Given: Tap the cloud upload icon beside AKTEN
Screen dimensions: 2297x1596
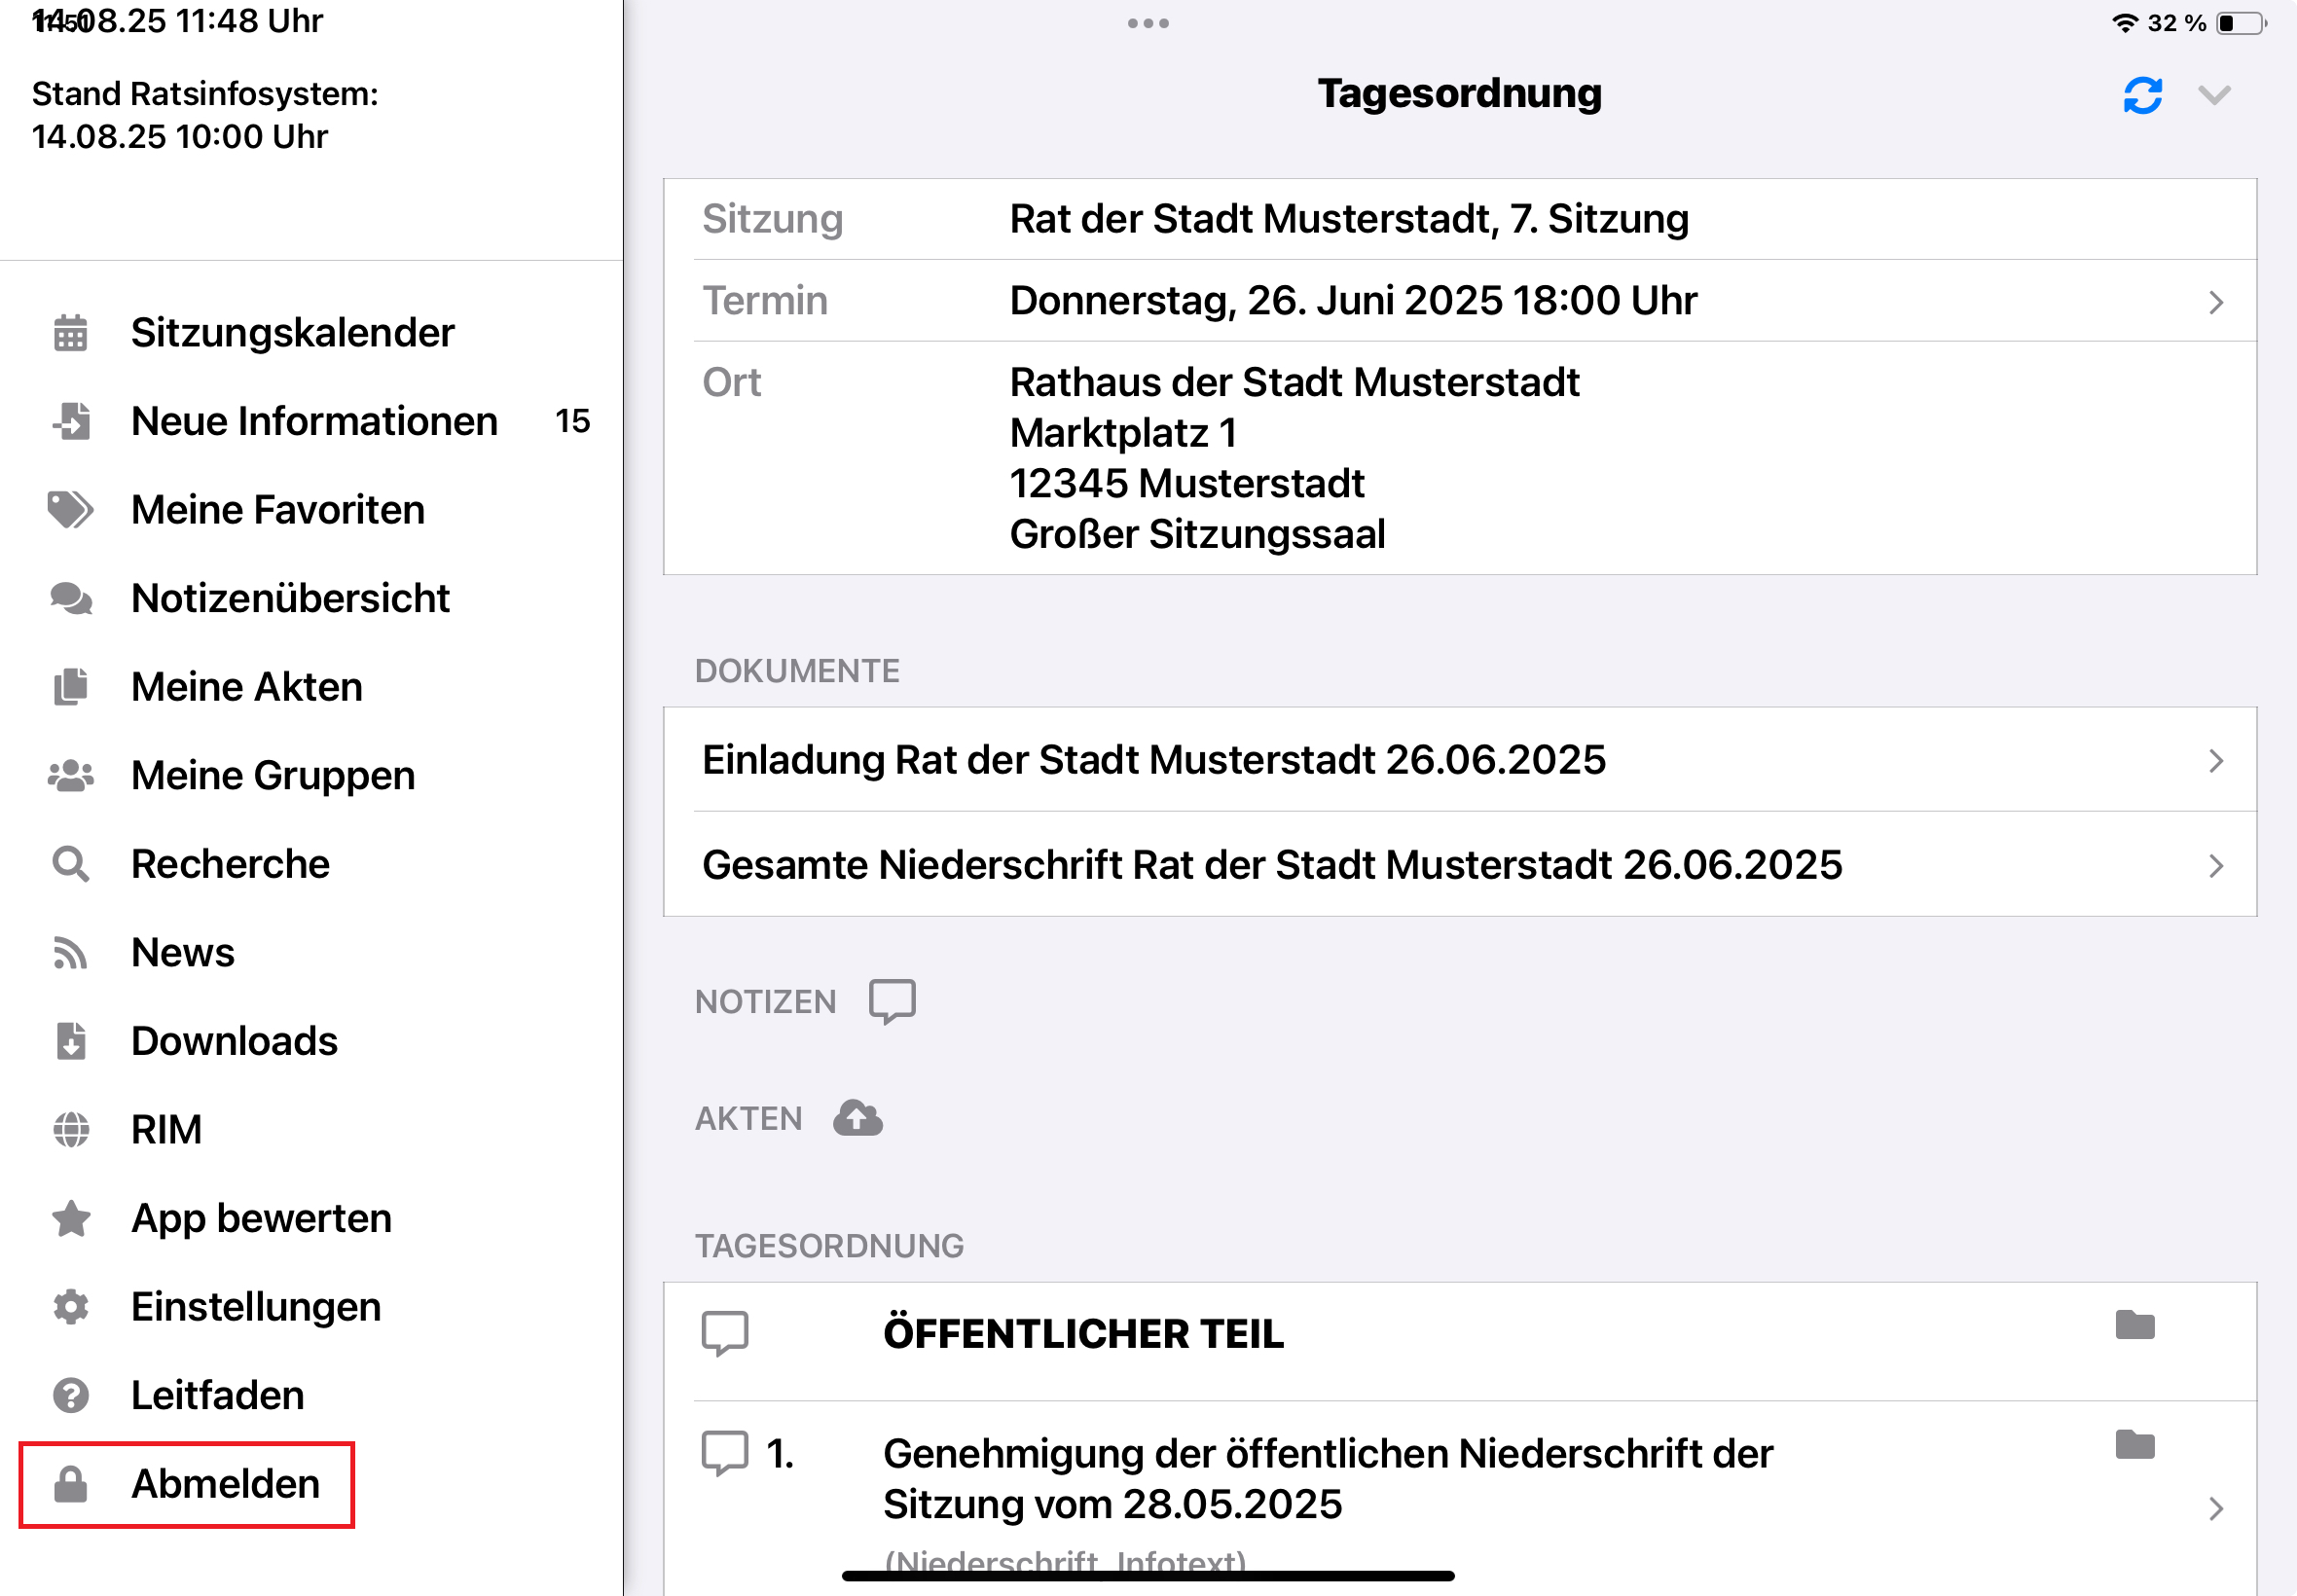Looking at the screenshot, I should (858, 1118).
